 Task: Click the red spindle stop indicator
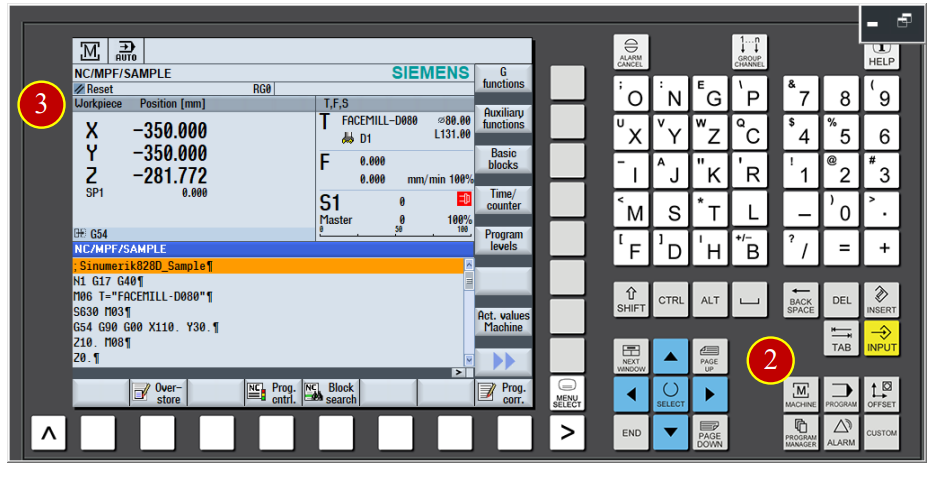click(464, 199)
